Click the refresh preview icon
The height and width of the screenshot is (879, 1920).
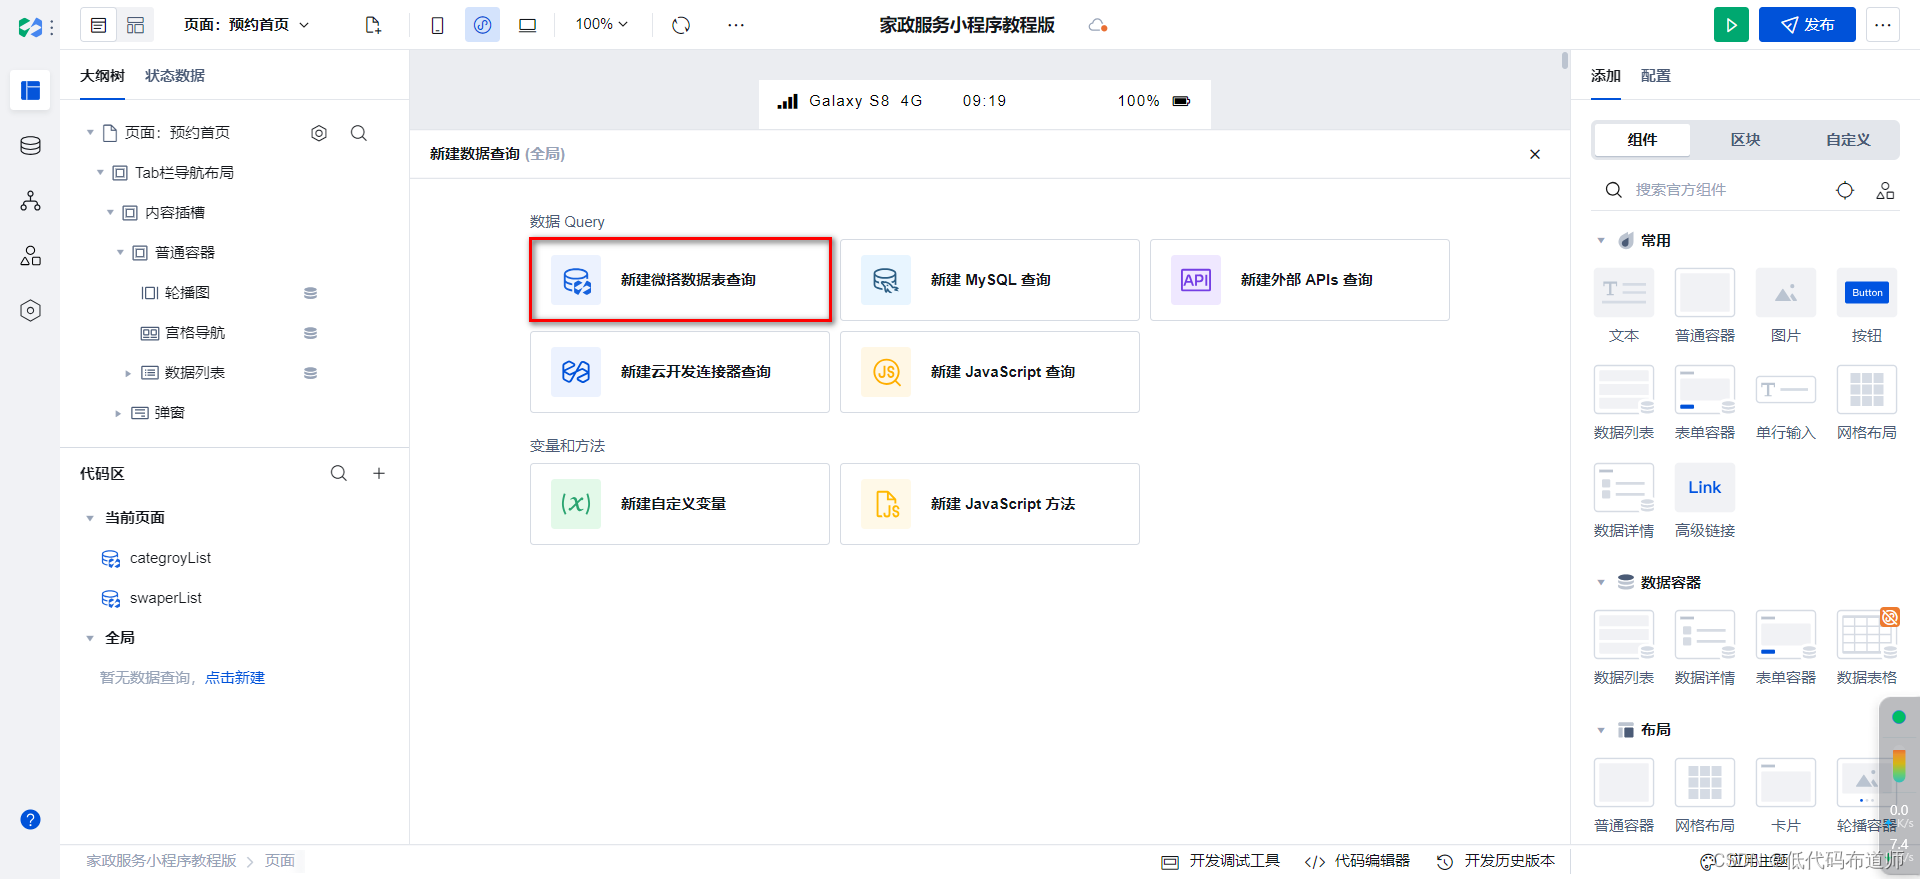coord(681,25)
